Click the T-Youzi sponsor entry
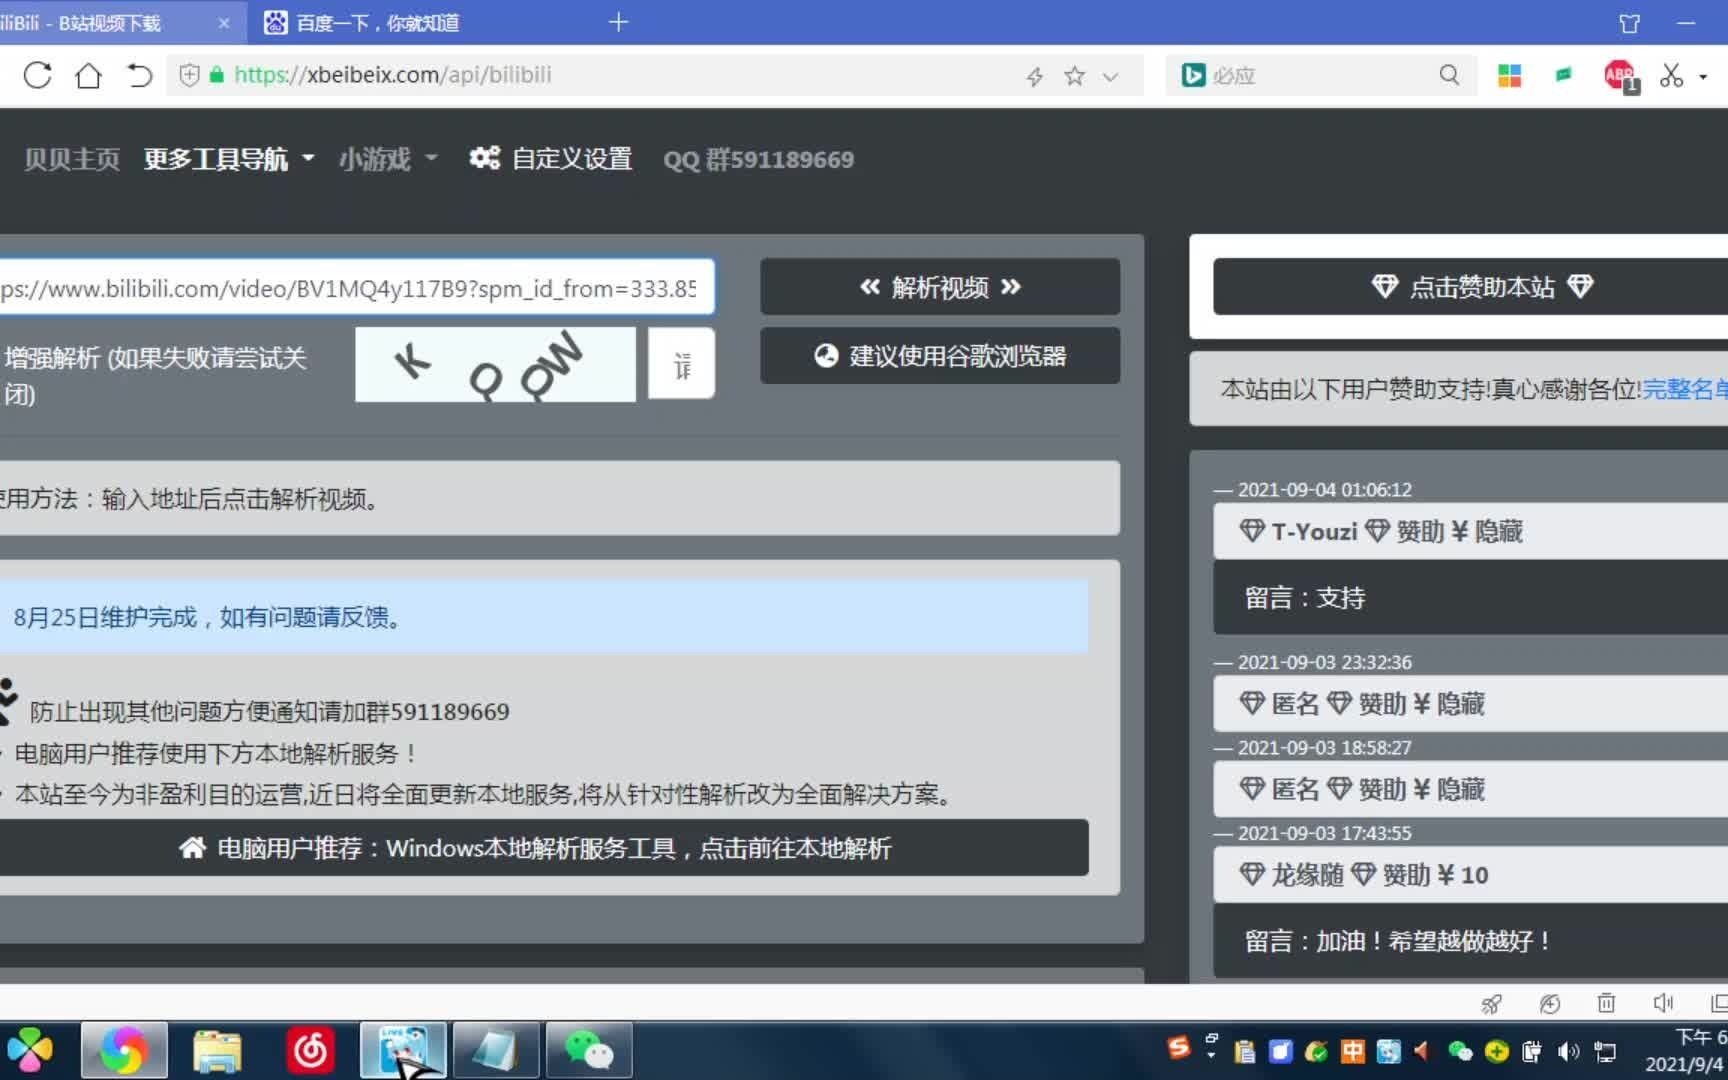This screenshot has width=1728, height=1080. tap(1471, 531)
